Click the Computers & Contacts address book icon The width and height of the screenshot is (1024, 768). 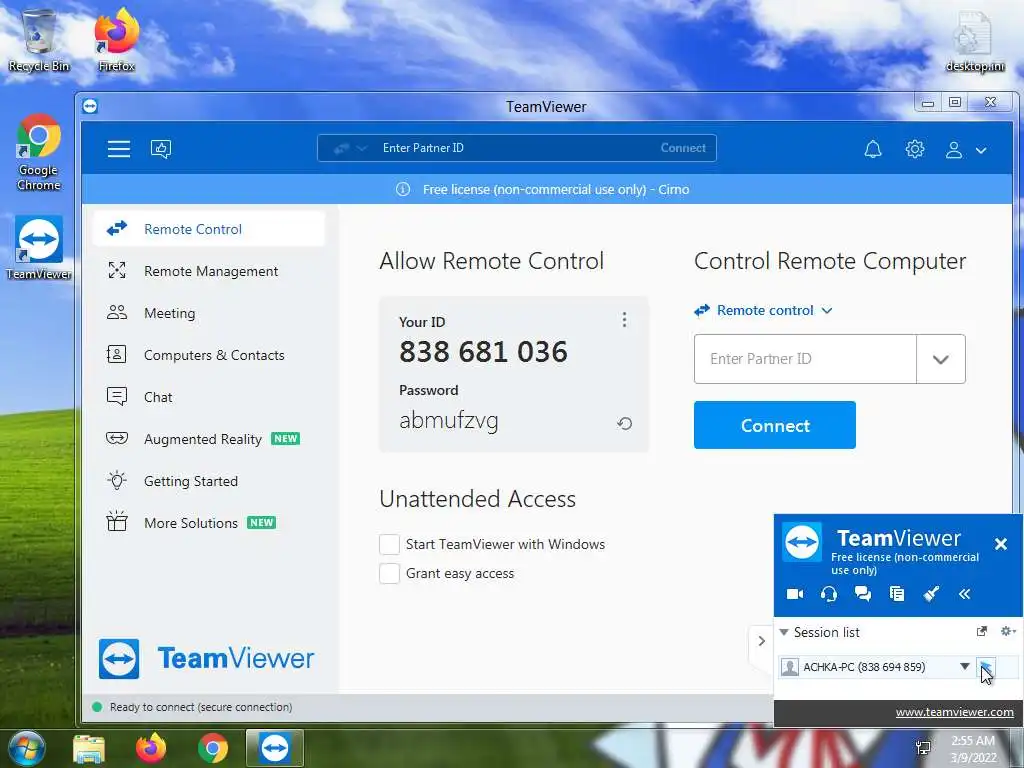pos(116,355)
